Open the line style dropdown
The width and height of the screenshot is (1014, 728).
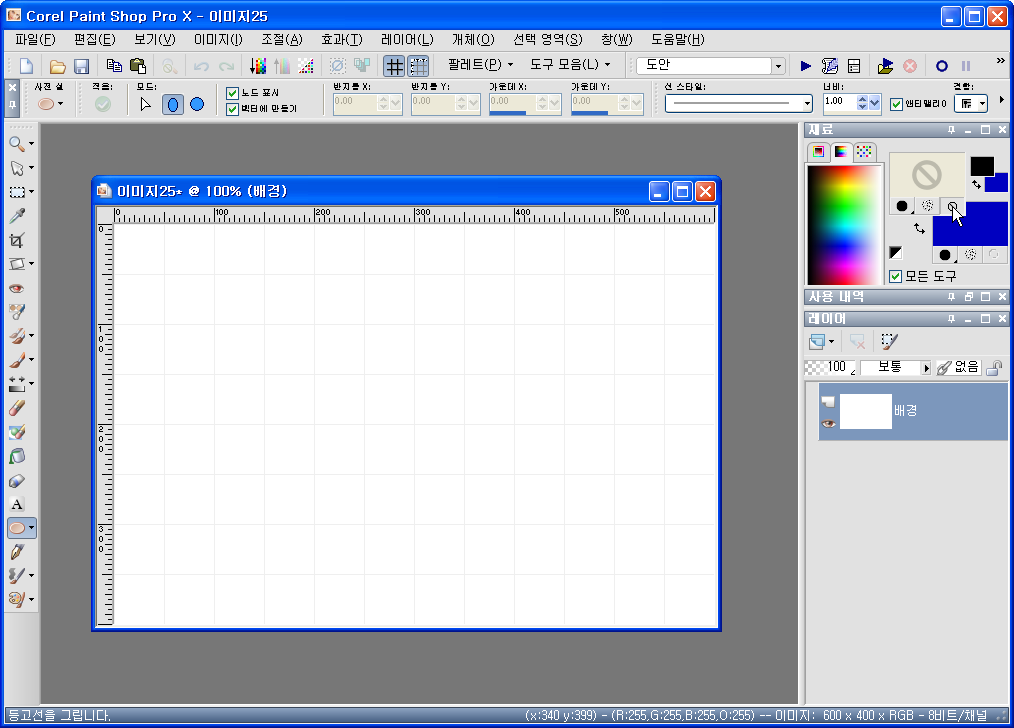[x=807, y=103]
